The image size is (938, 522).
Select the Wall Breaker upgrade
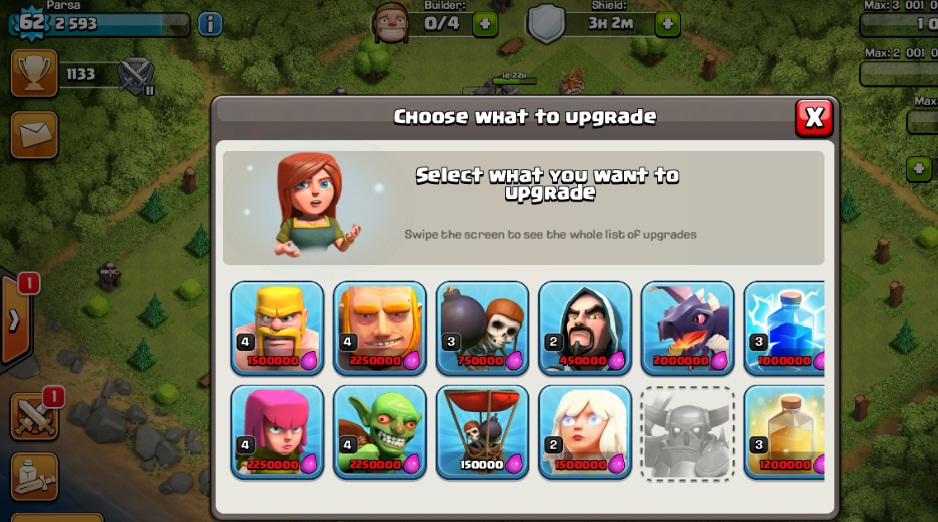(482, 328)
